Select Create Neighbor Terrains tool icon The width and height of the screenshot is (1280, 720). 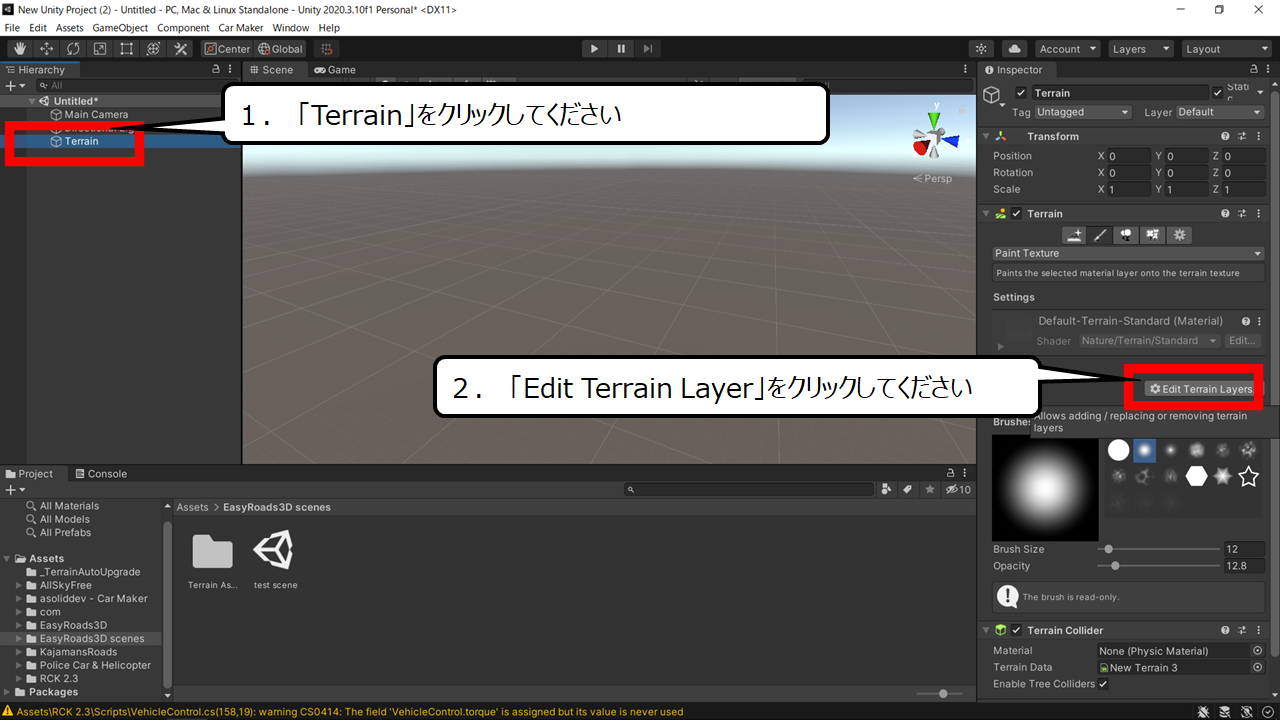(x=1075, y=235)
